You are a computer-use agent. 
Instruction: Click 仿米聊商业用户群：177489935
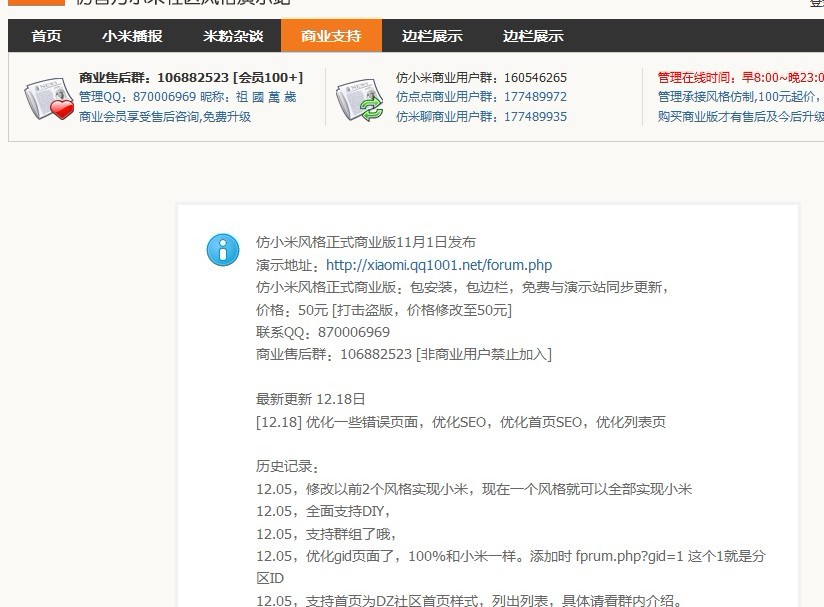point(481,116)
